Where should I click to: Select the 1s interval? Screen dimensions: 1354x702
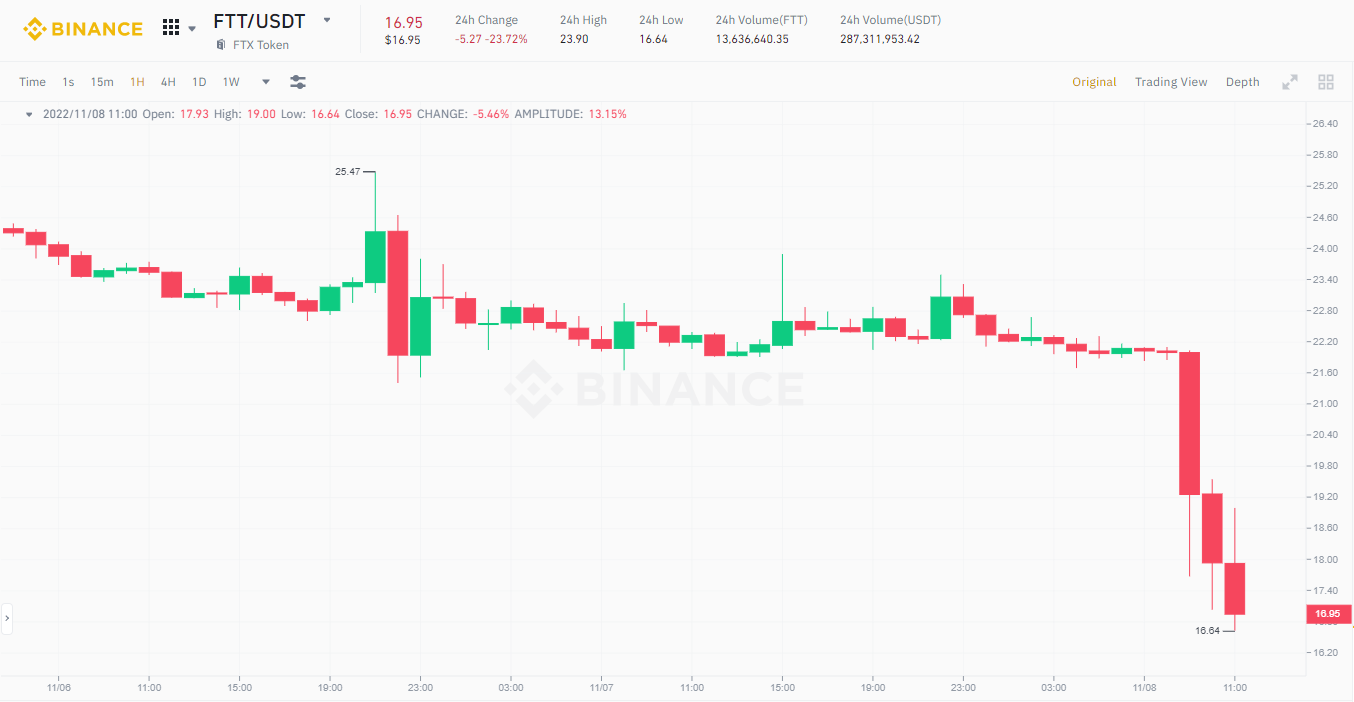point(68,82)
